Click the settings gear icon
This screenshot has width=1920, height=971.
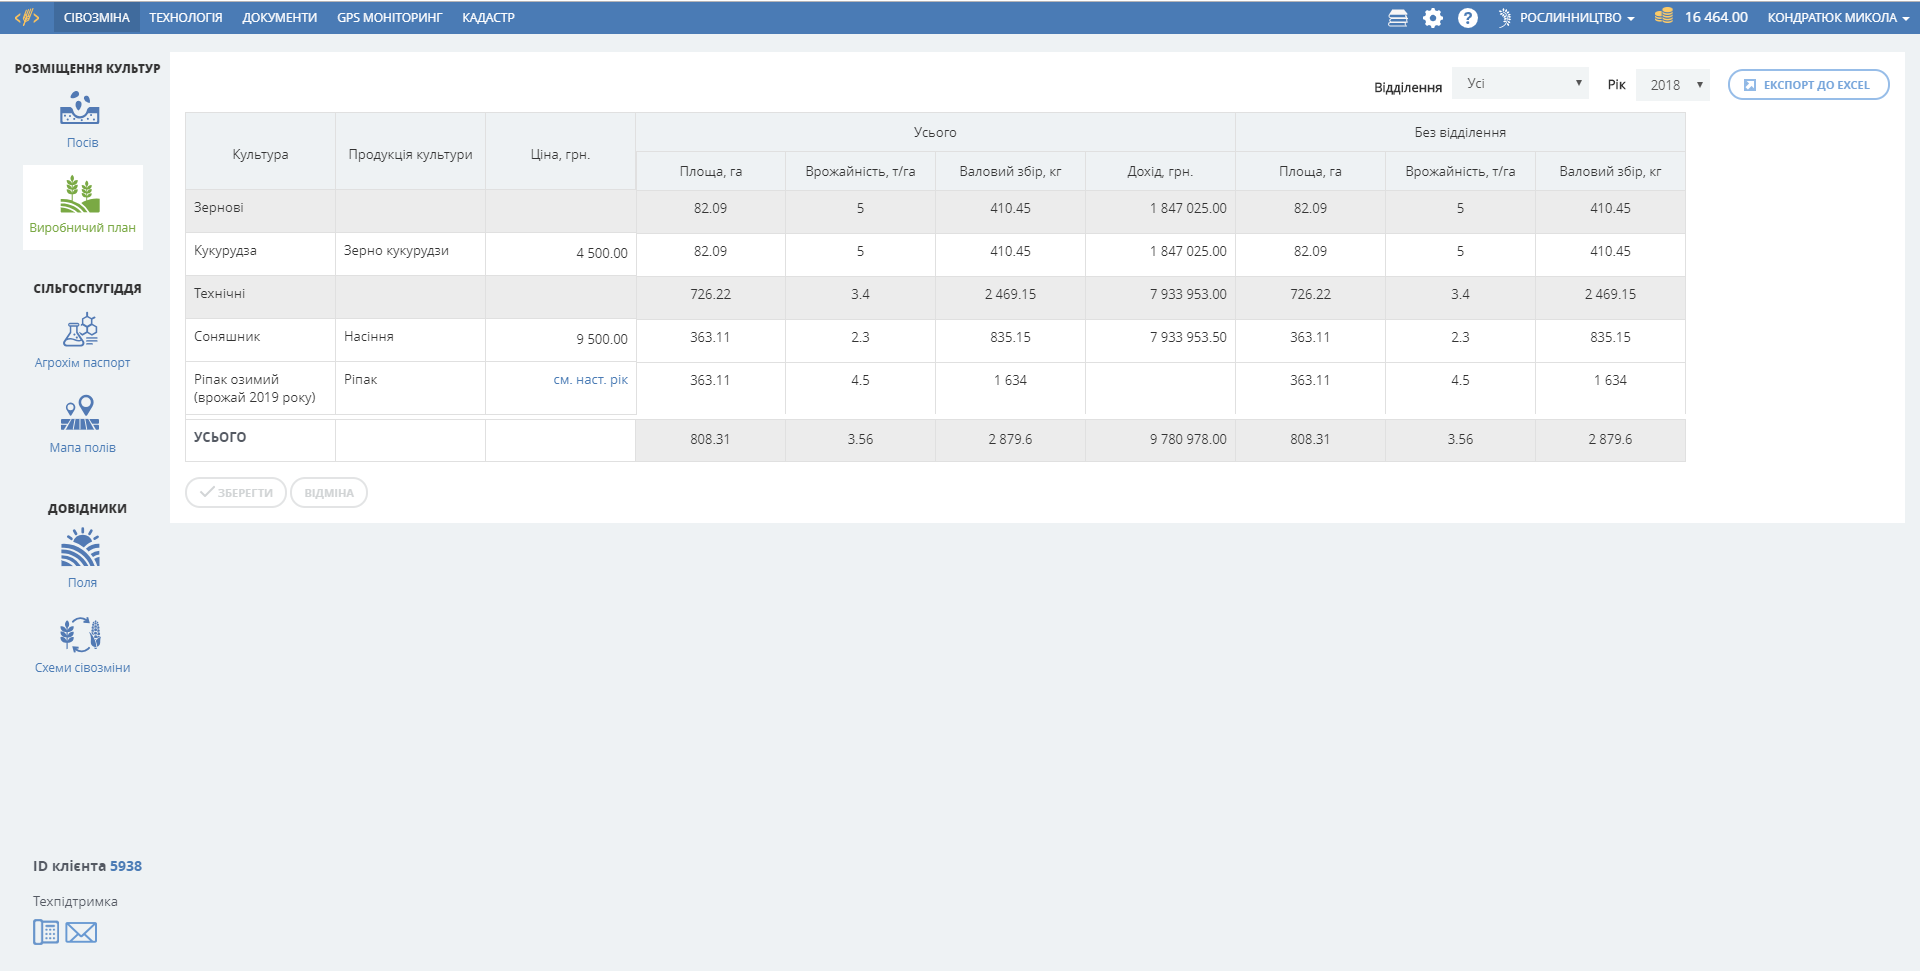tap(1433, 18)
